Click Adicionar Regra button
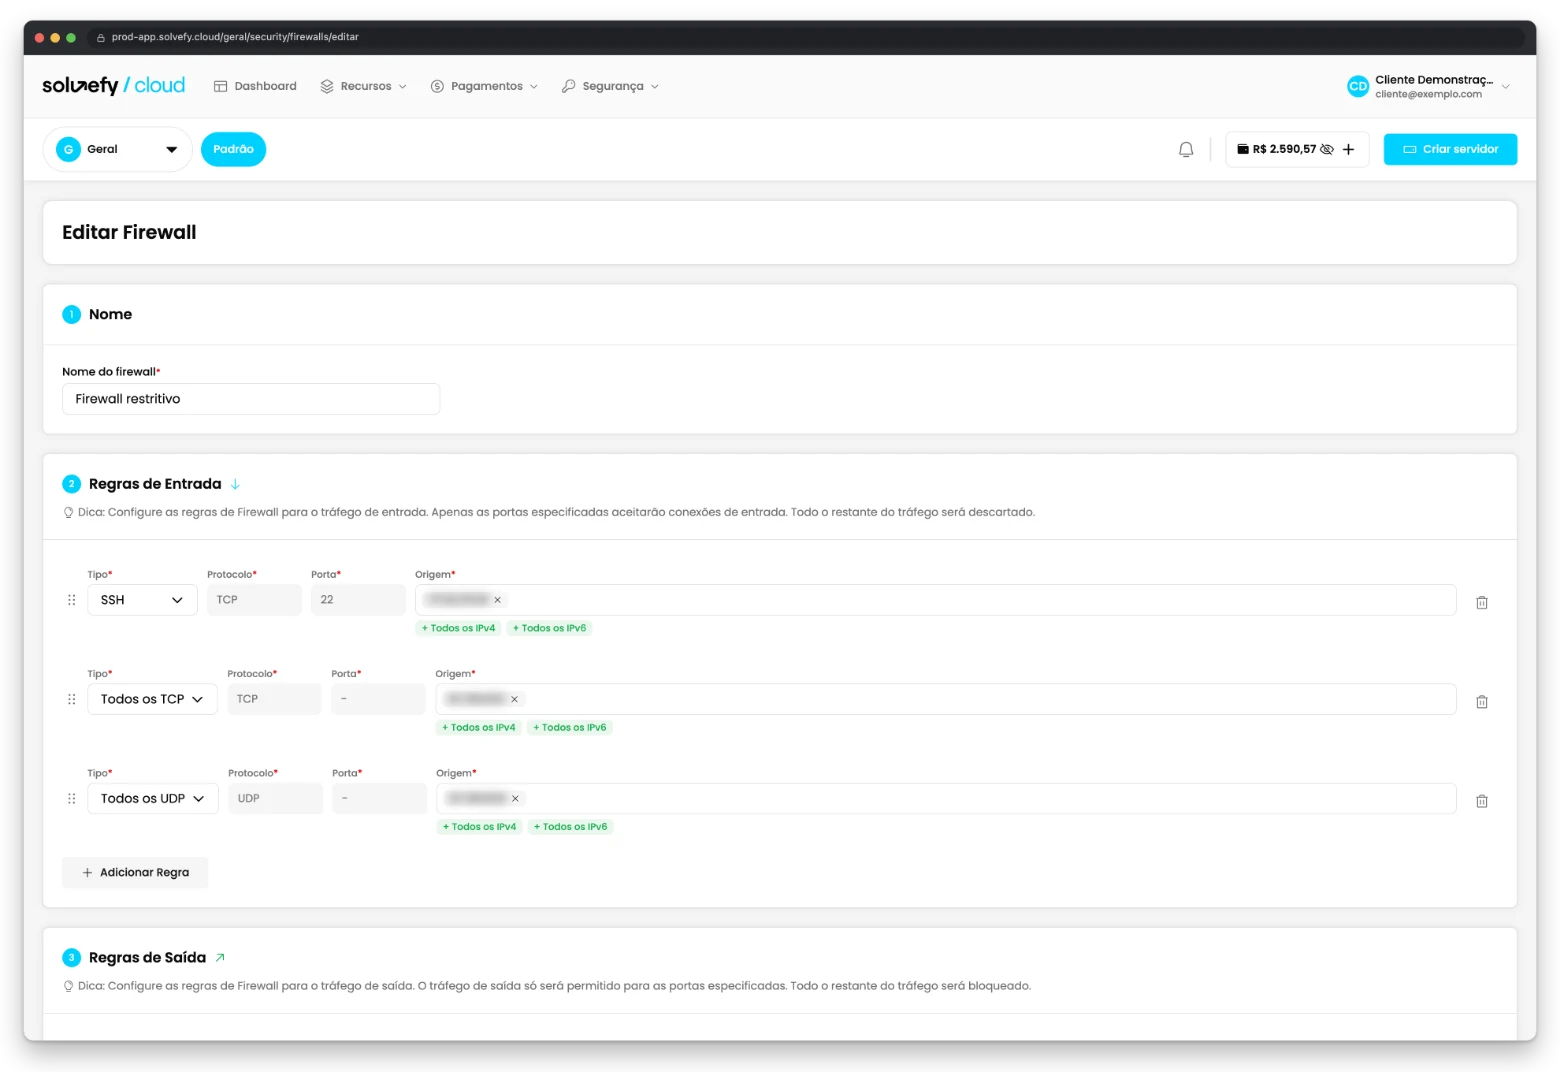The width and height of the screenshot is (1560, 1072). coord(135,872)
